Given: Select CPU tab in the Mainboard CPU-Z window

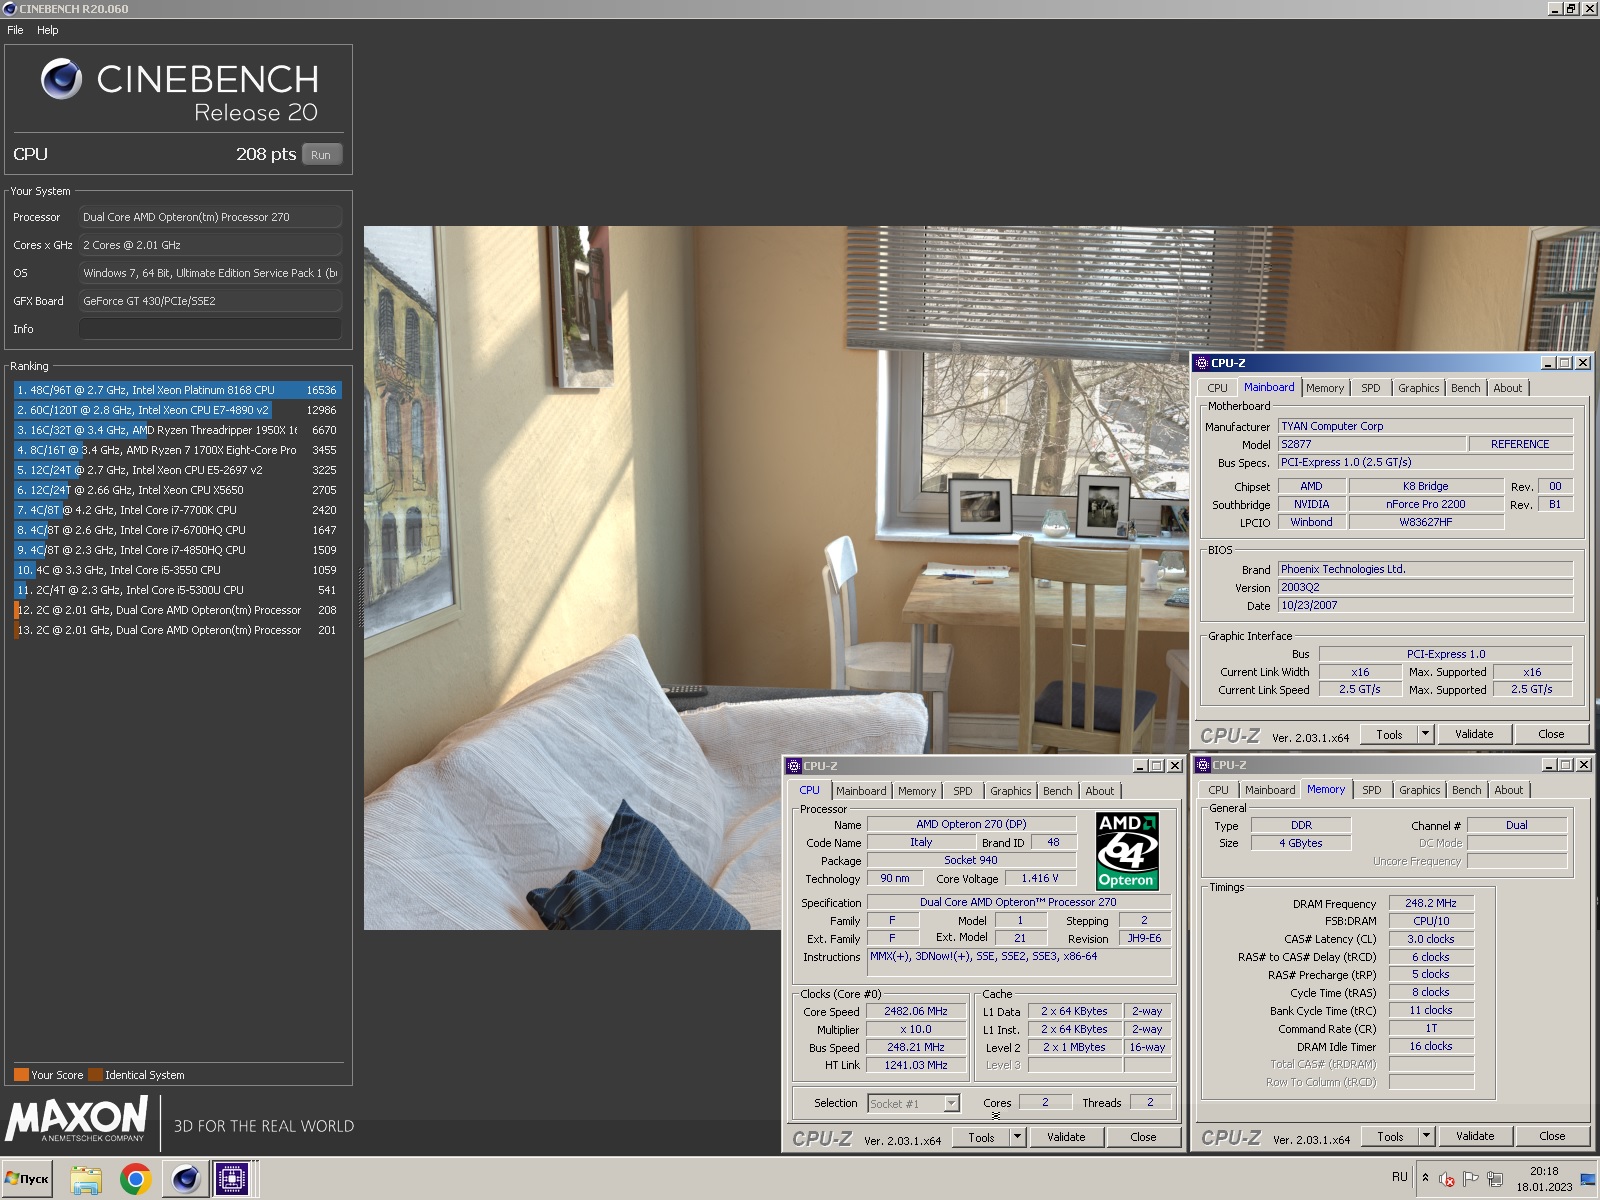Looking at the screenshot, I should (1217, 388).
